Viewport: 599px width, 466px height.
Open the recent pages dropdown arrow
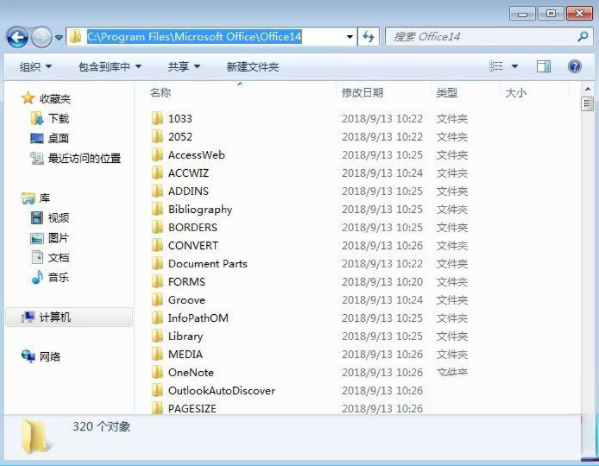click(59, 37)
